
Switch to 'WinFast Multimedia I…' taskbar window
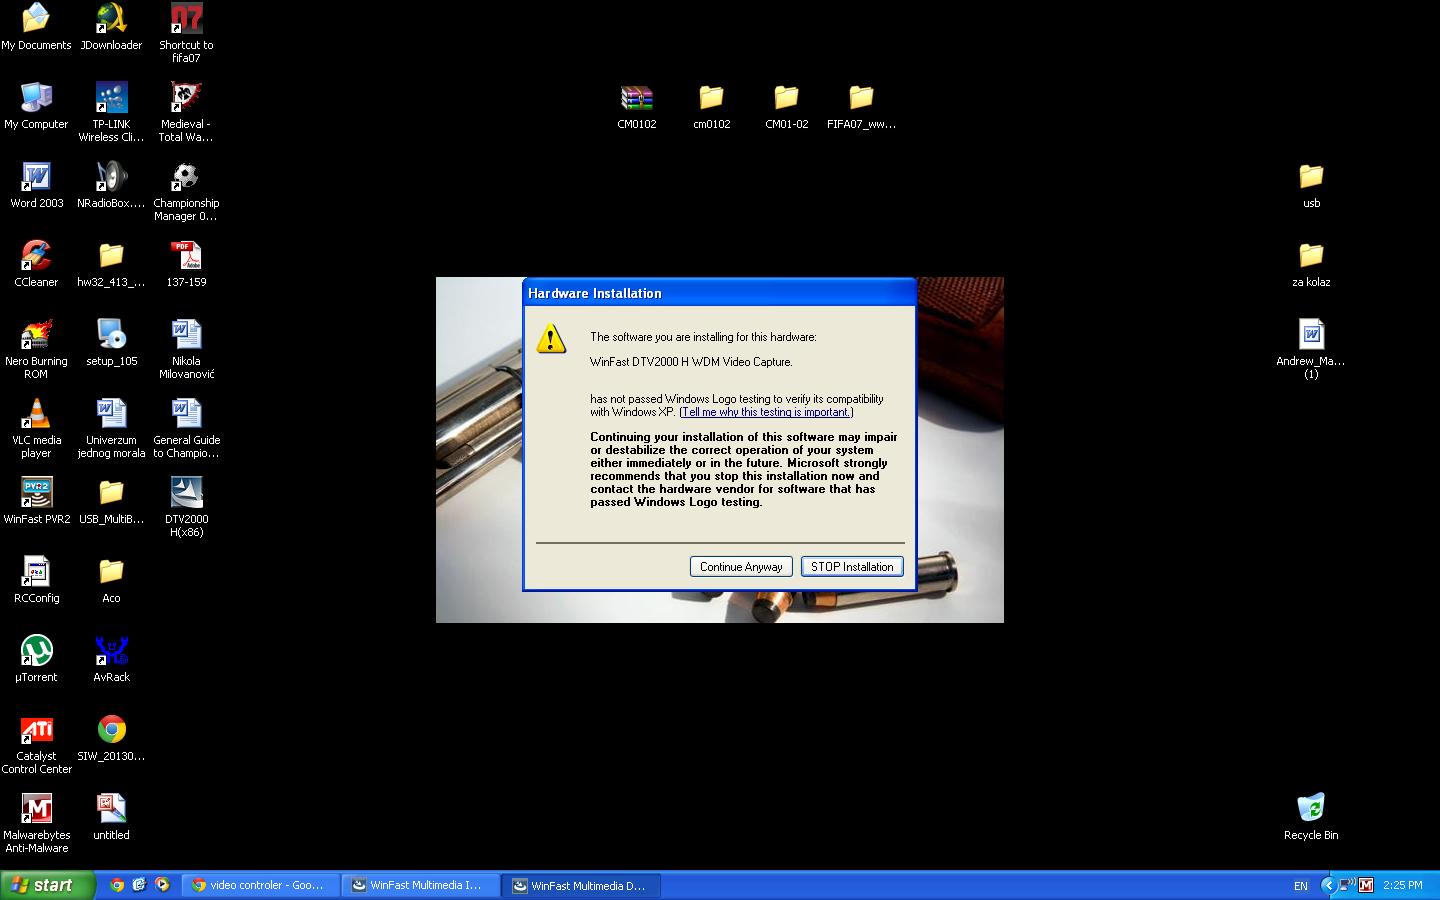click(420, 885)
